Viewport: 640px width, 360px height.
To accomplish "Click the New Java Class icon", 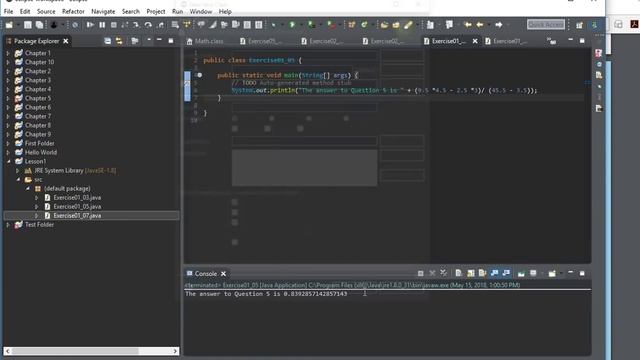I will (x=364, y=25).
